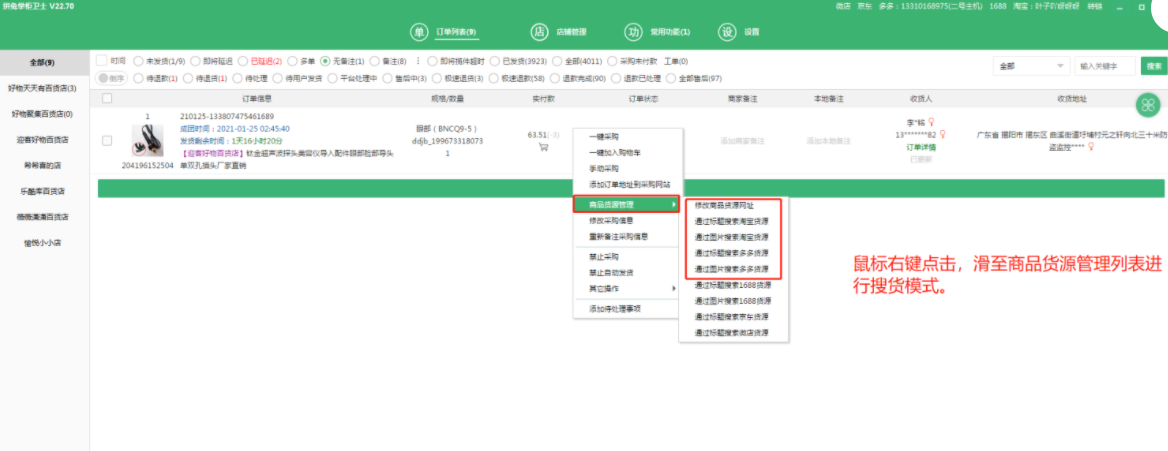Select 全部(9) in shop sidebar
The height and width of the screenshot is (451, 1168).
click(44, 62)
